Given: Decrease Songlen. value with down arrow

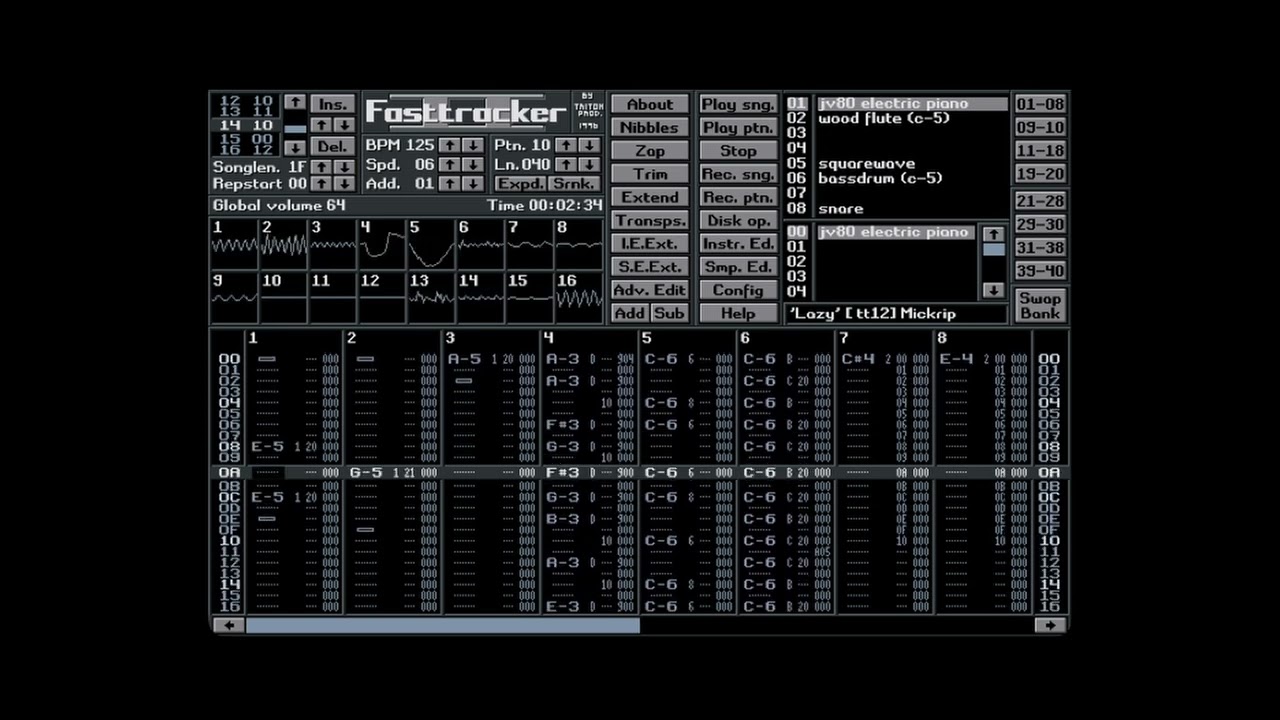Looking at the screenshot, I should pyautogui.click(x=343, y=167).
